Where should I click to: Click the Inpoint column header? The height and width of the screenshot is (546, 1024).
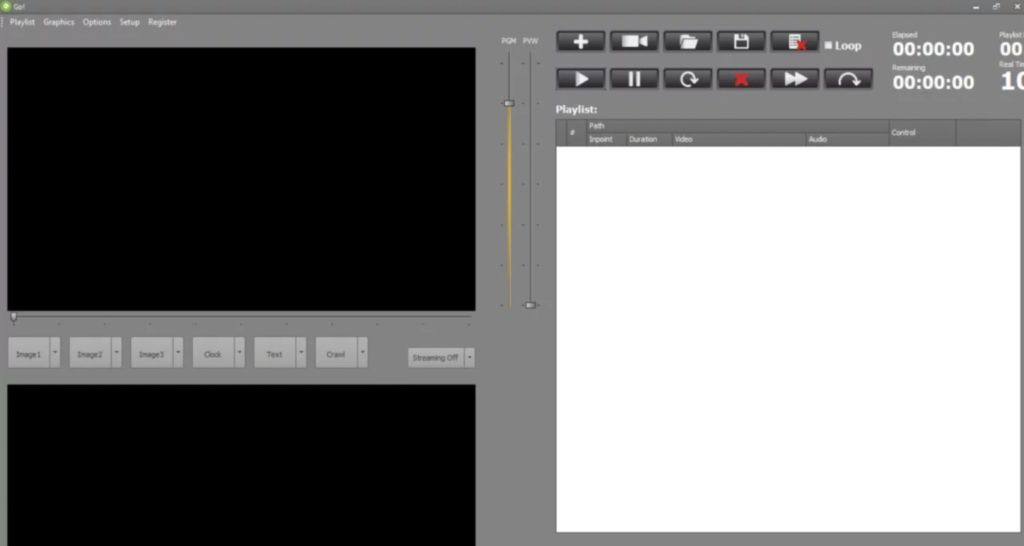pos(606,139)
